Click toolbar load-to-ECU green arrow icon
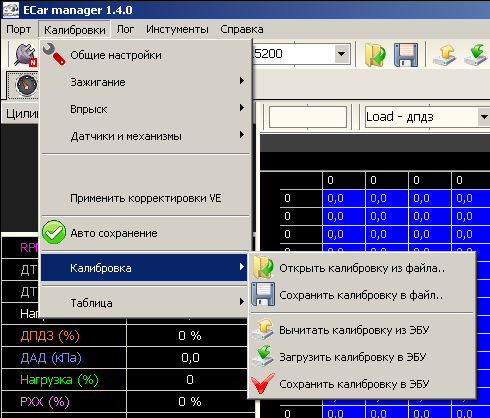Screen dimensions: 490x418 pyautogui.click(x=476, y=55)
